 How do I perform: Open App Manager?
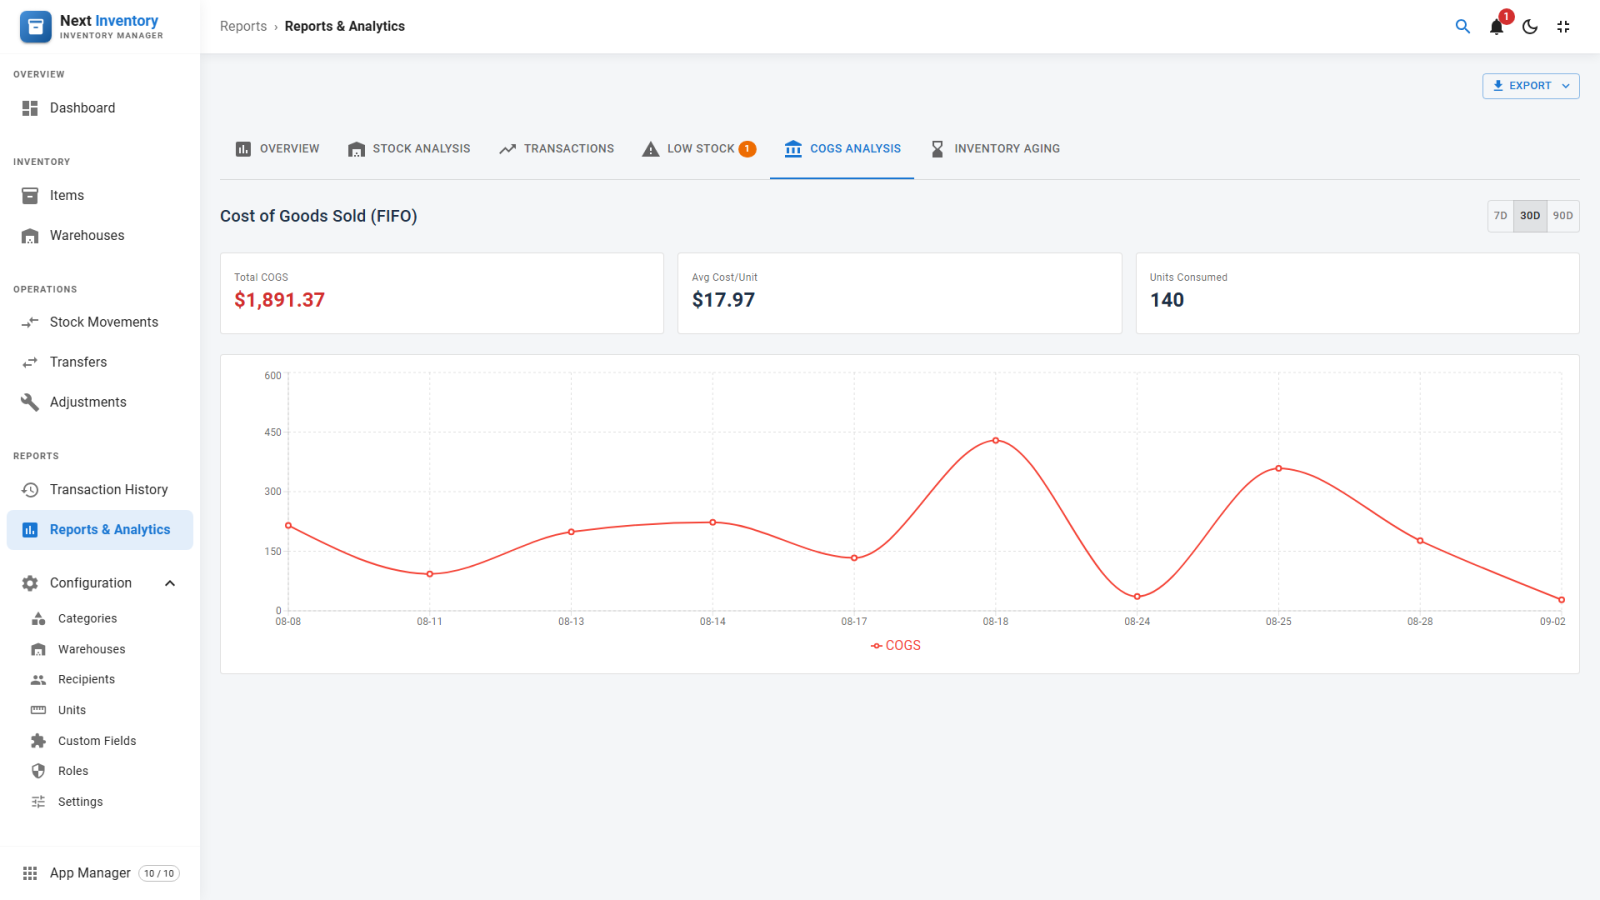[x=100, y=873]
